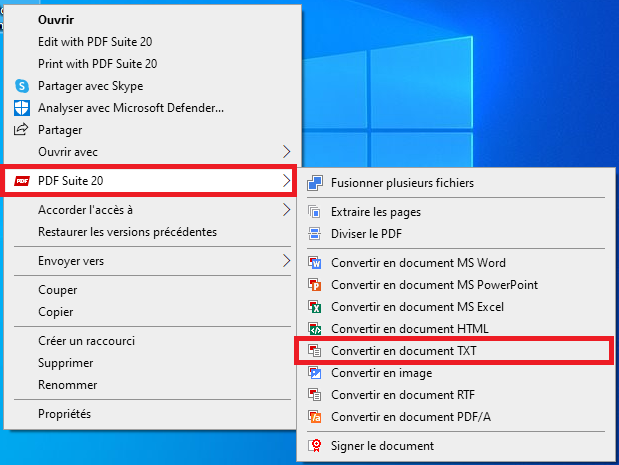Click the share icon next to Partager
This screenshot has width=619, height=465.
pyautogui.click(x=21, y=129)
